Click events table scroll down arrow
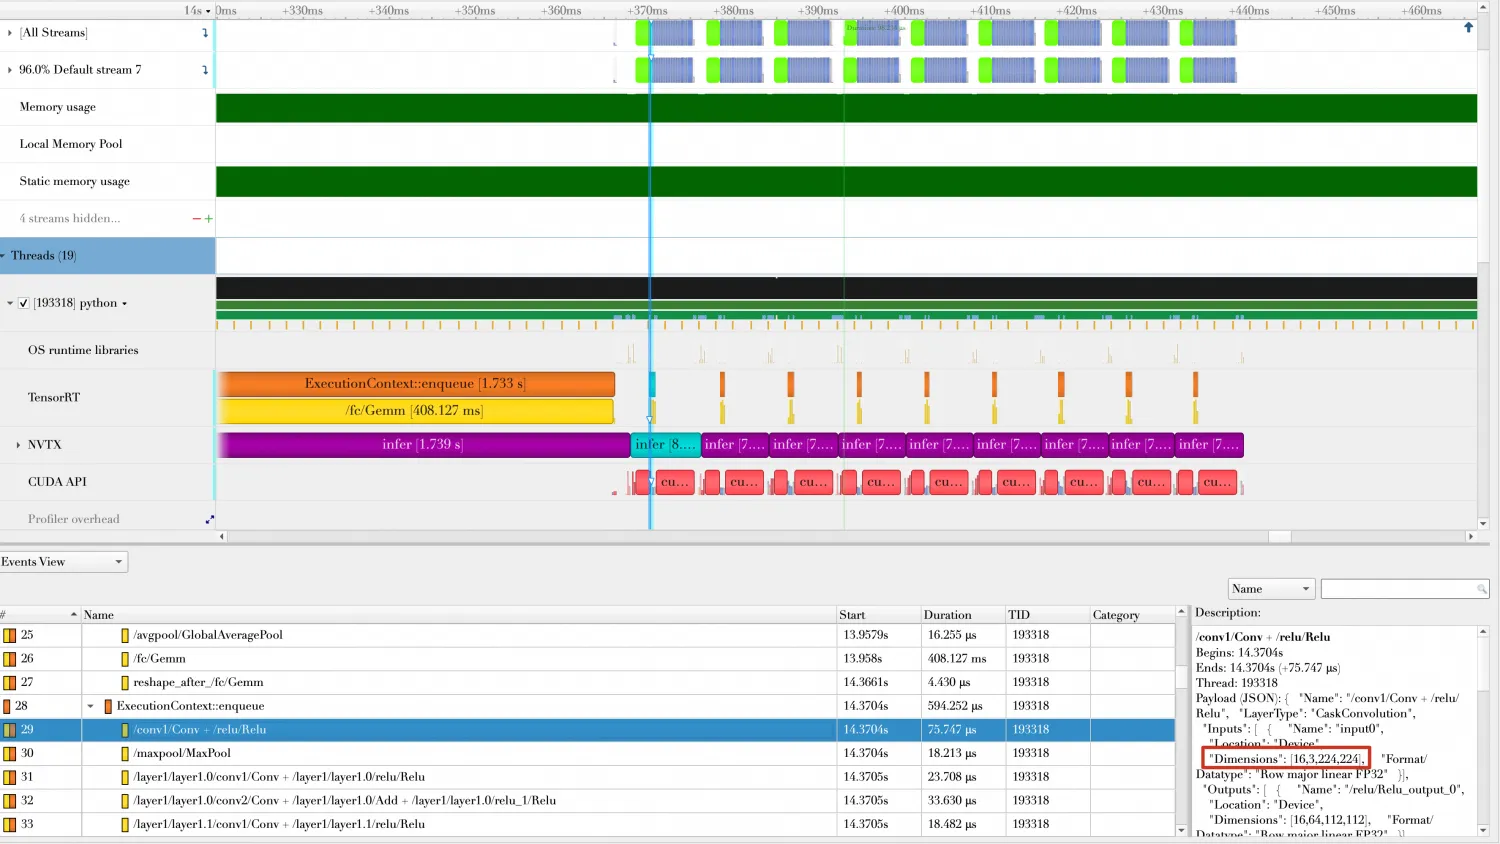Image resolution: width=1500 pixels, height=844 pixels. (1181, 831)
